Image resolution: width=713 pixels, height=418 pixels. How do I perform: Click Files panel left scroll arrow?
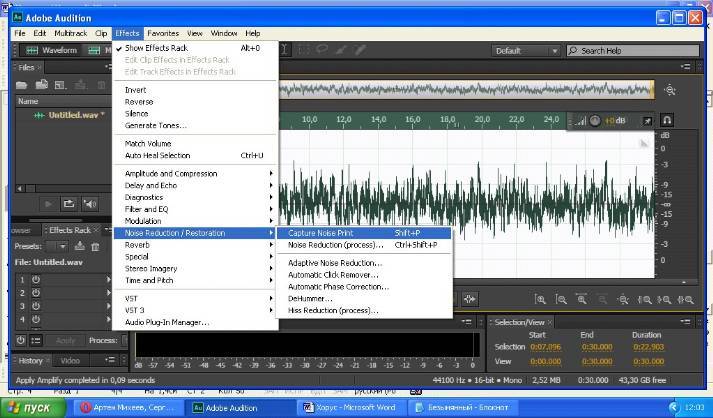[x=20, y=188]
